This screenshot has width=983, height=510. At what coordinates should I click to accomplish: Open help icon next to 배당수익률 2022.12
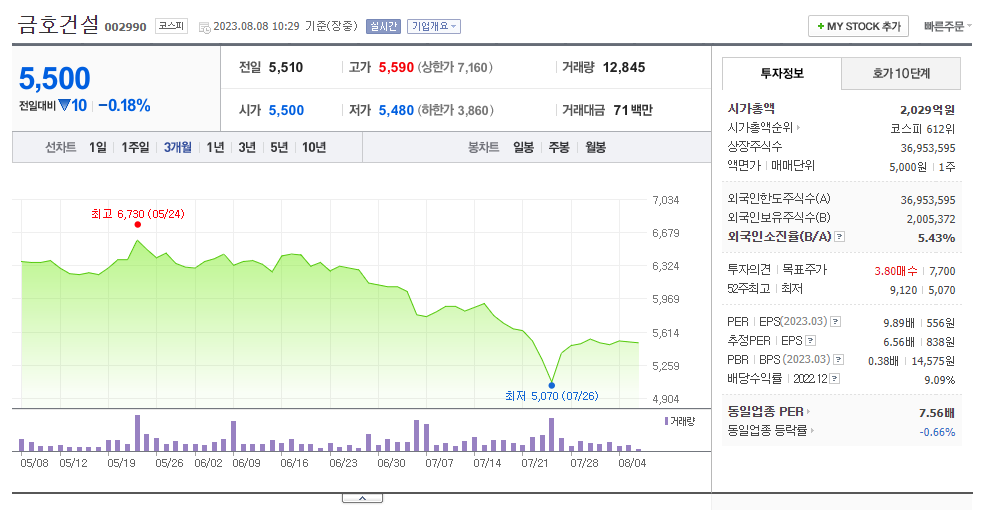[835, 378]
